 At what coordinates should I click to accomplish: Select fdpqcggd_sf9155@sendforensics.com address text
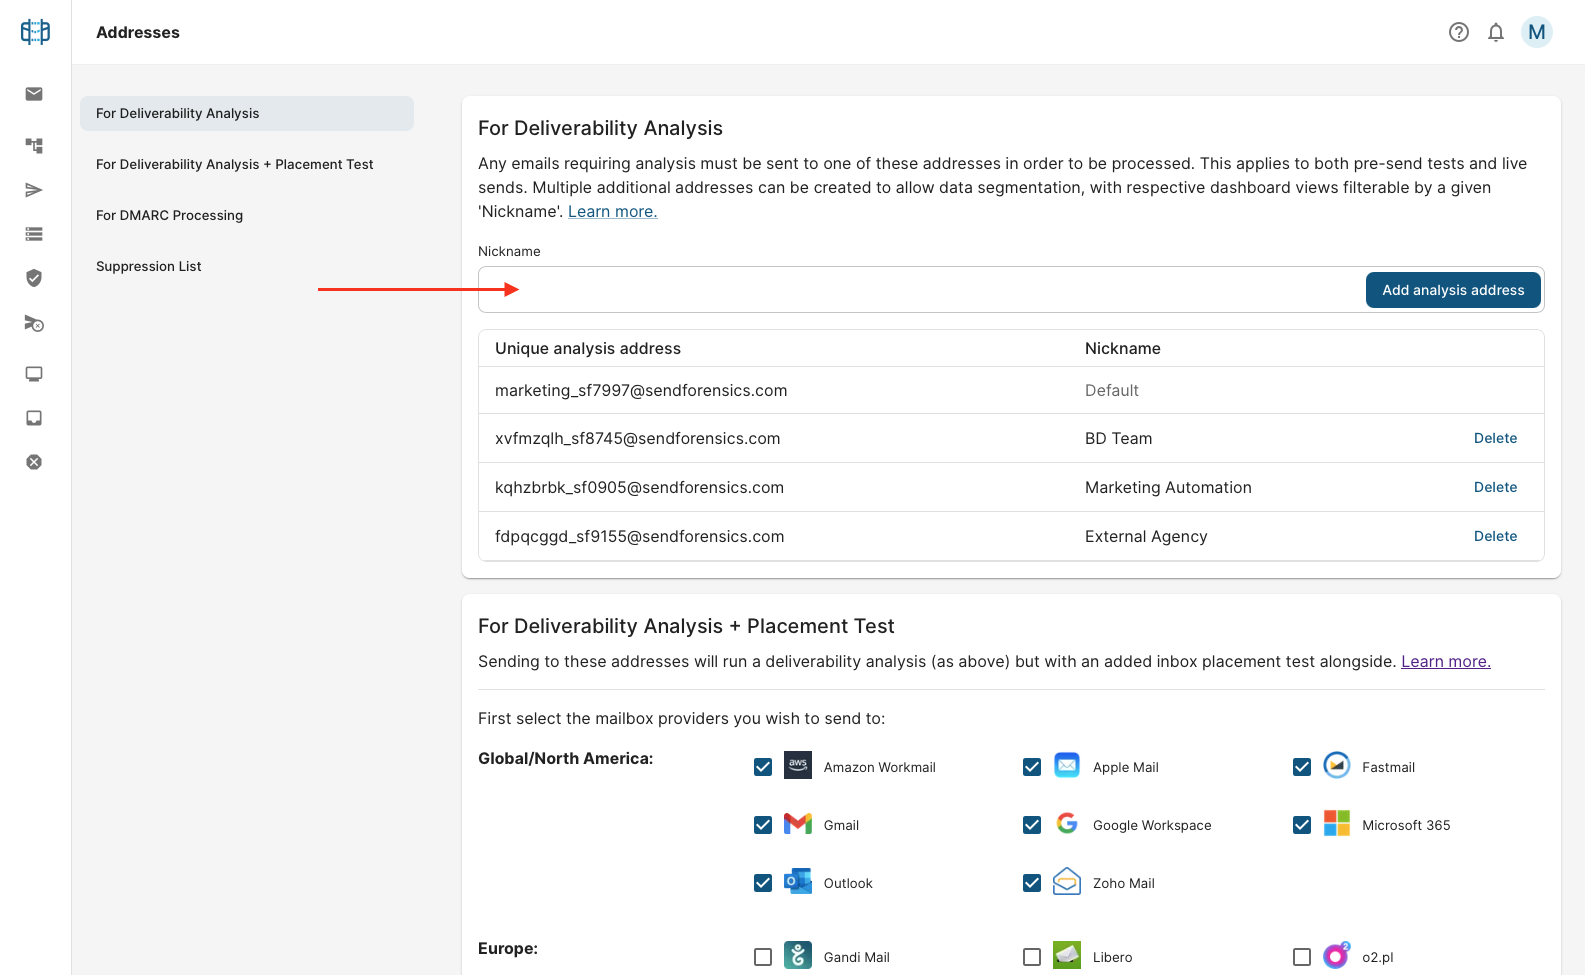click(x=639, y=536)
